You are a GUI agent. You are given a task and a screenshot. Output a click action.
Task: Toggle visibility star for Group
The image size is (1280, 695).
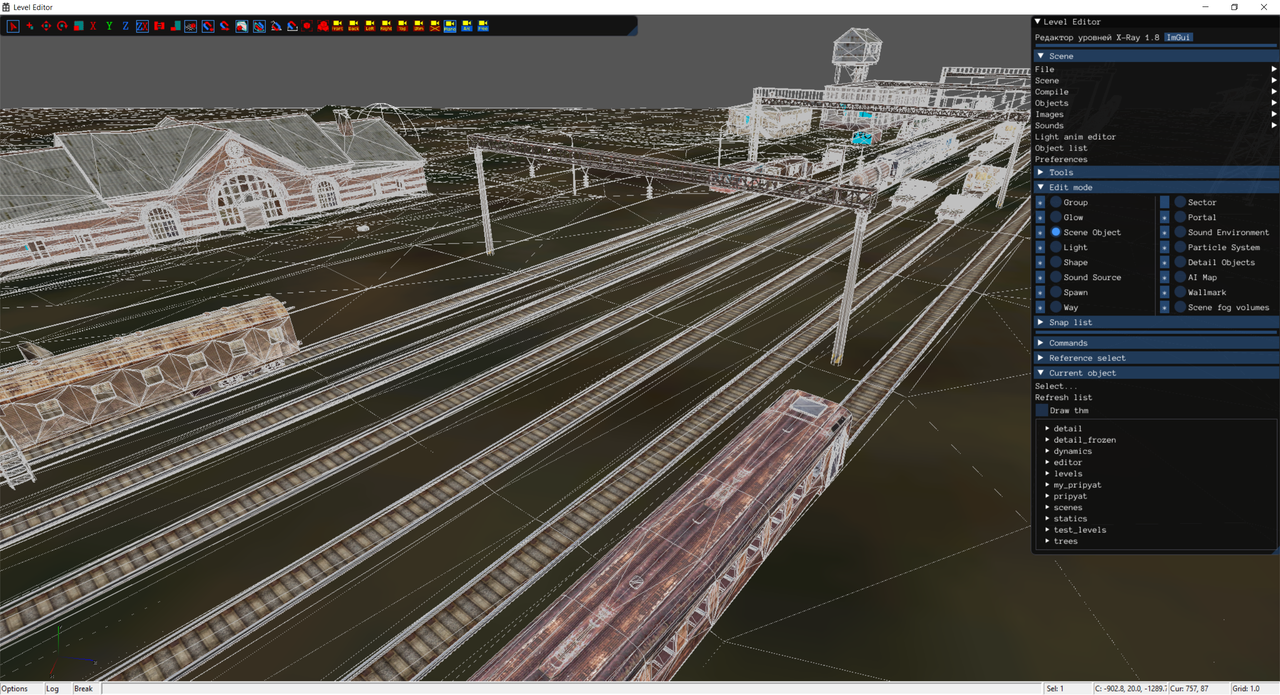point(1040,202)
